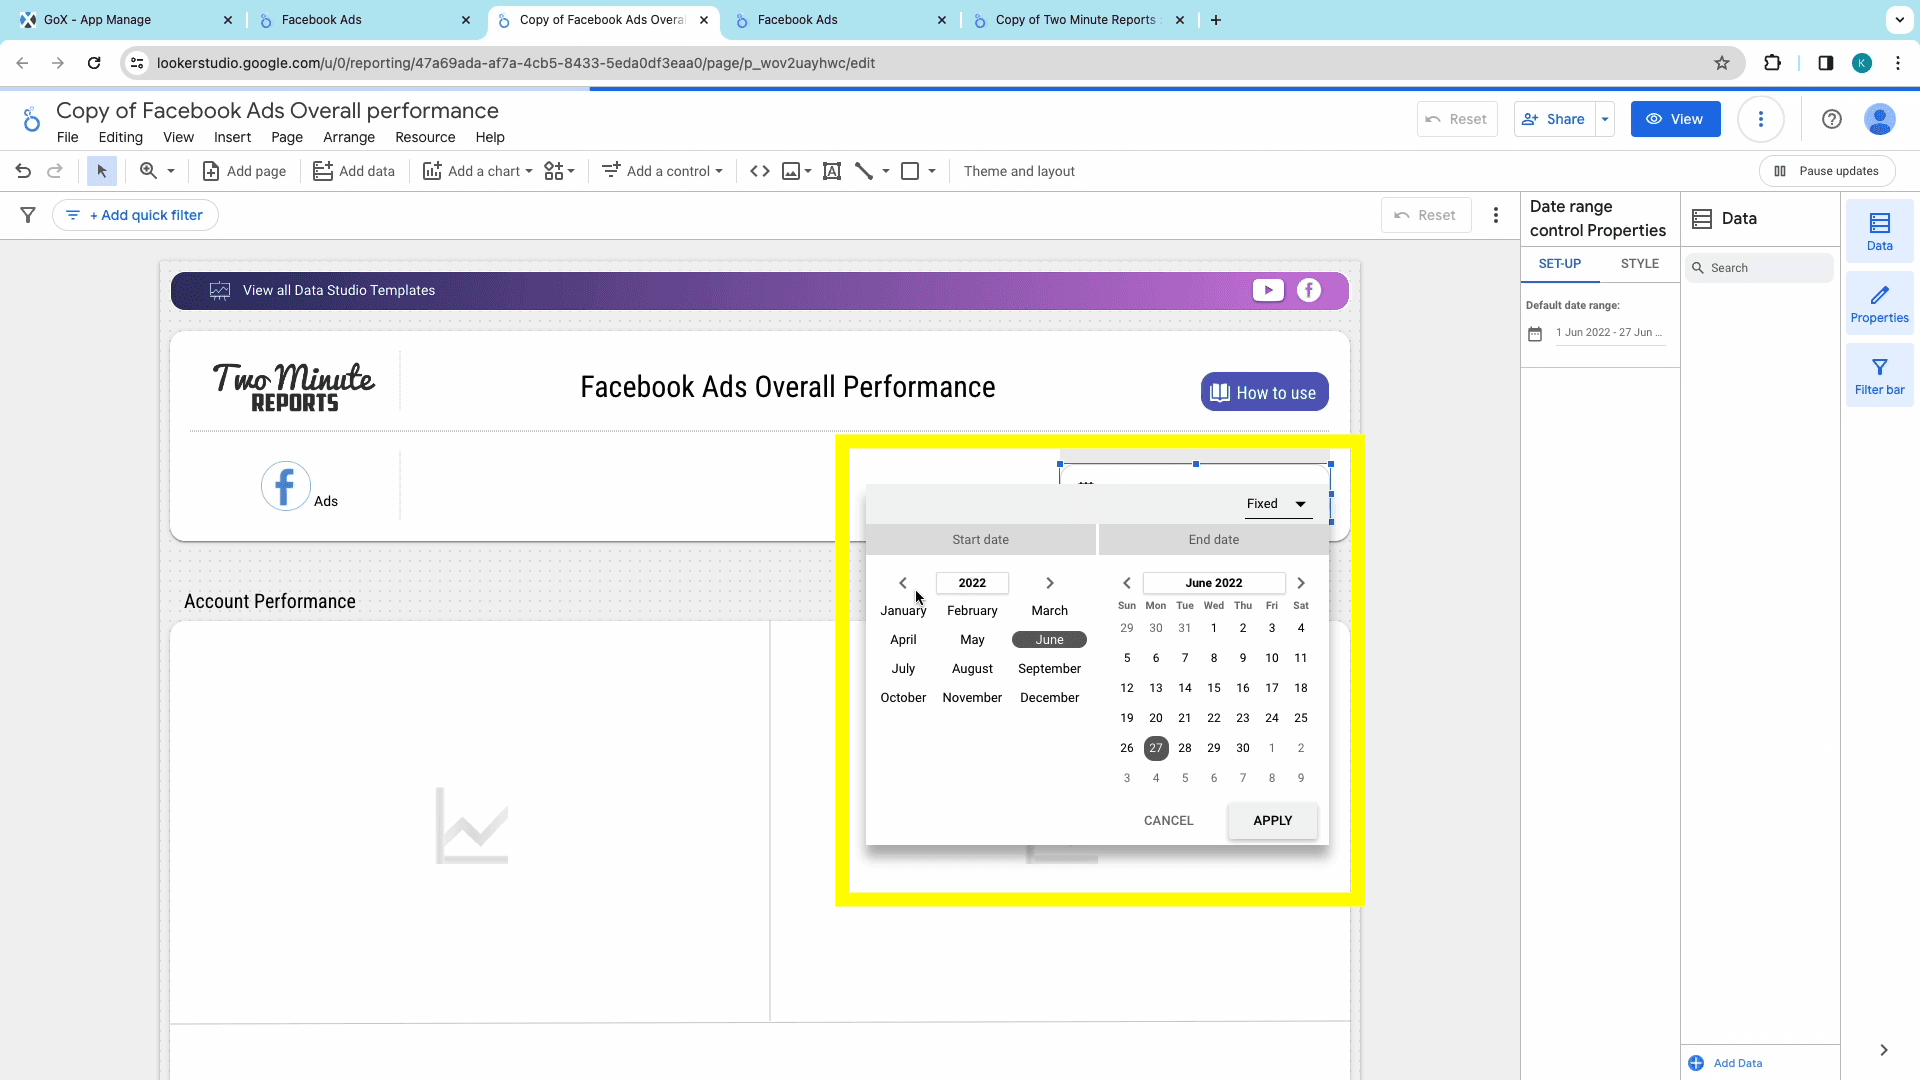Click the APPLY button

tap(1273, 821)
